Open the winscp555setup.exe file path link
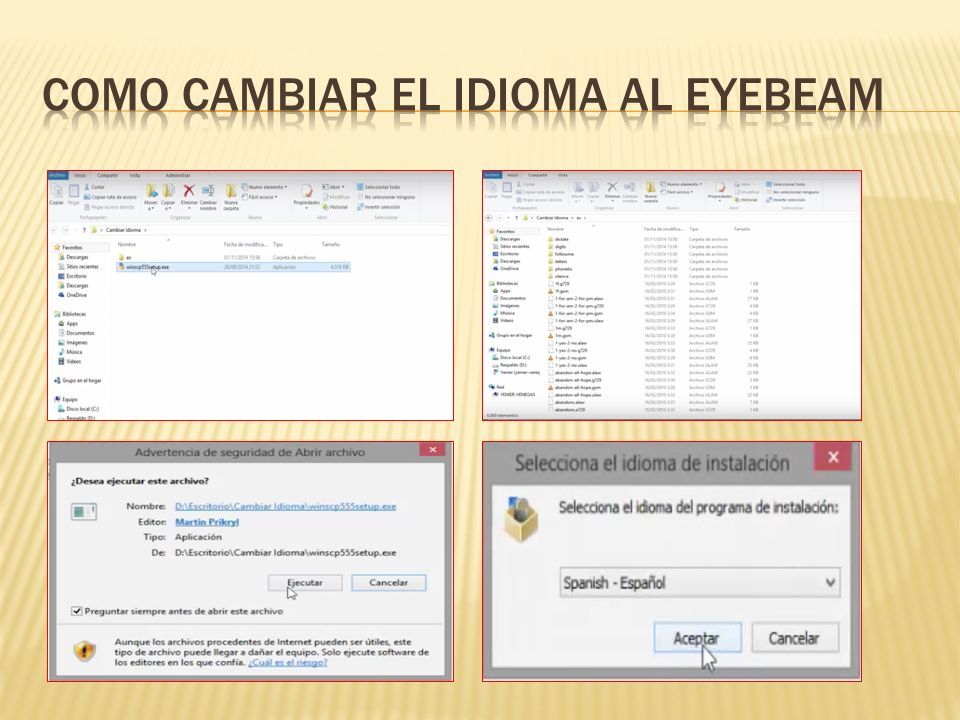This screenshot has height=720, width=960. point(285,506)
